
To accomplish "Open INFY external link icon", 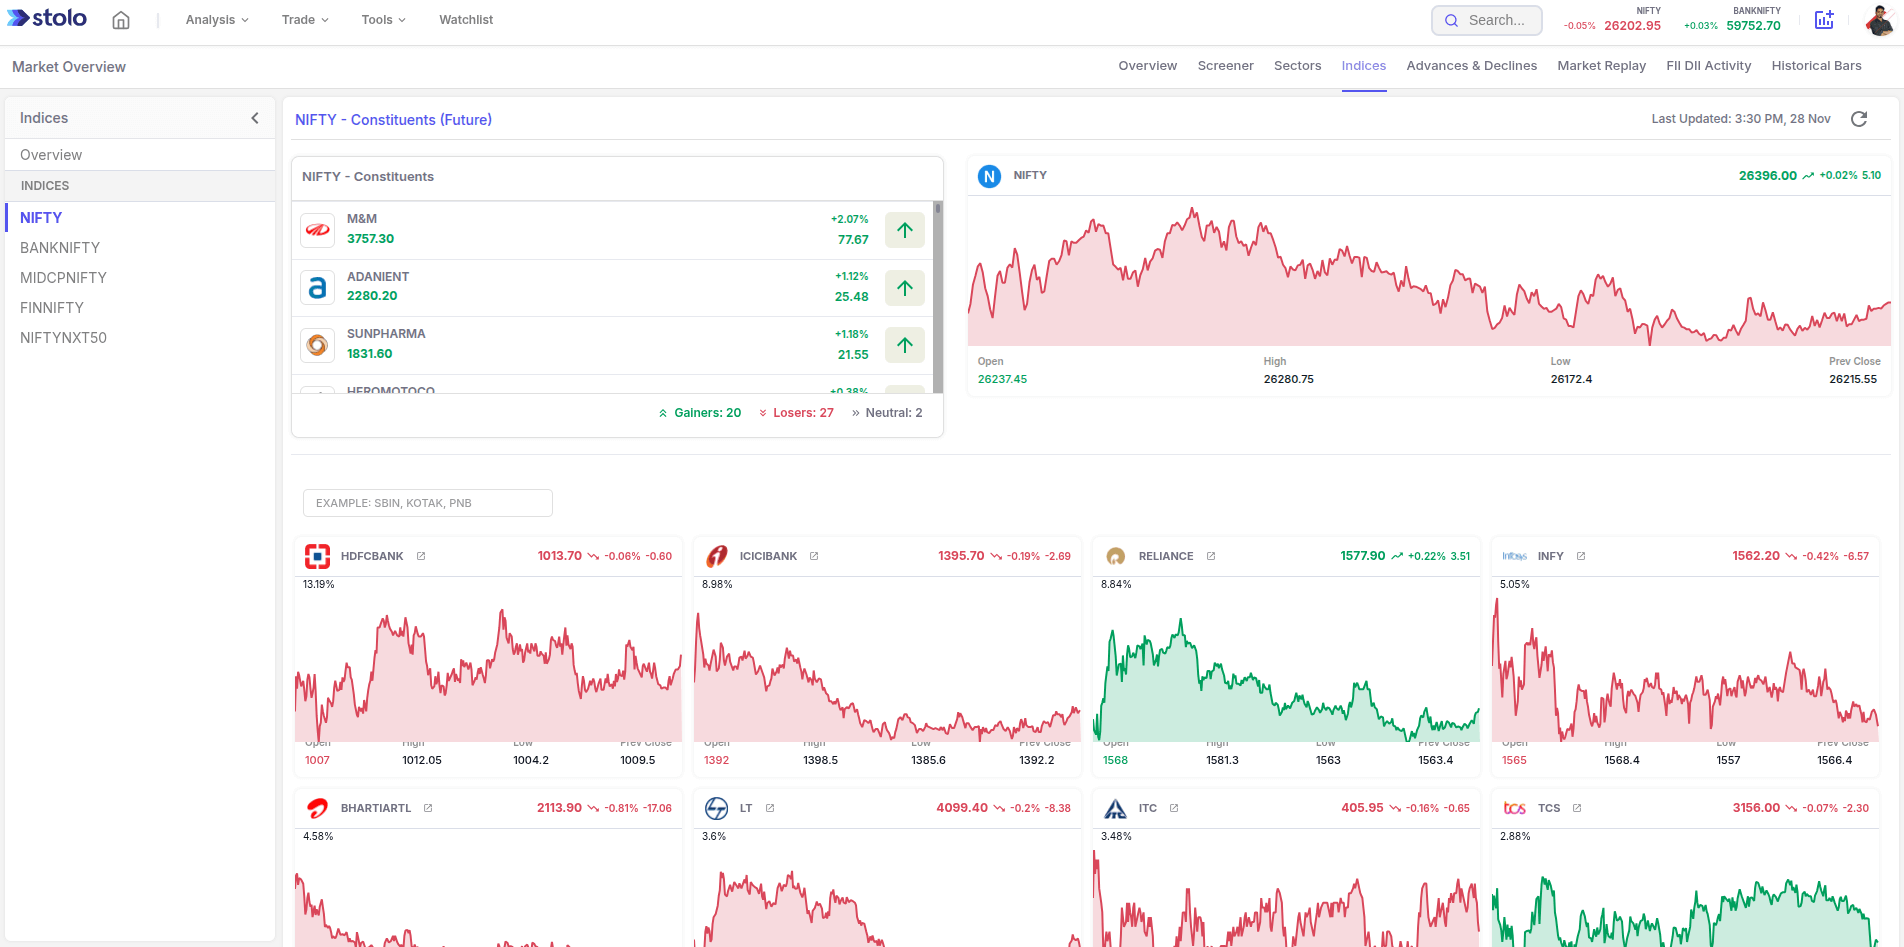I will [1581, 556].
